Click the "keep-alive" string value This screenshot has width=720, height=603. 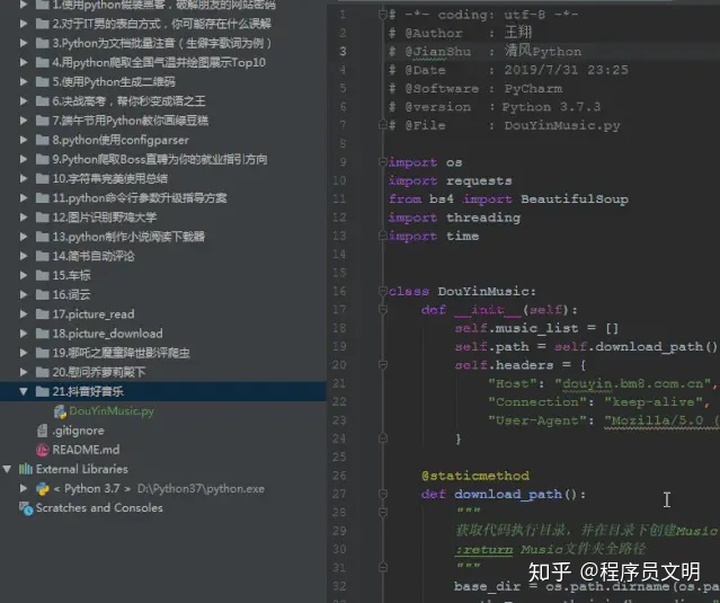coord(655,402)
